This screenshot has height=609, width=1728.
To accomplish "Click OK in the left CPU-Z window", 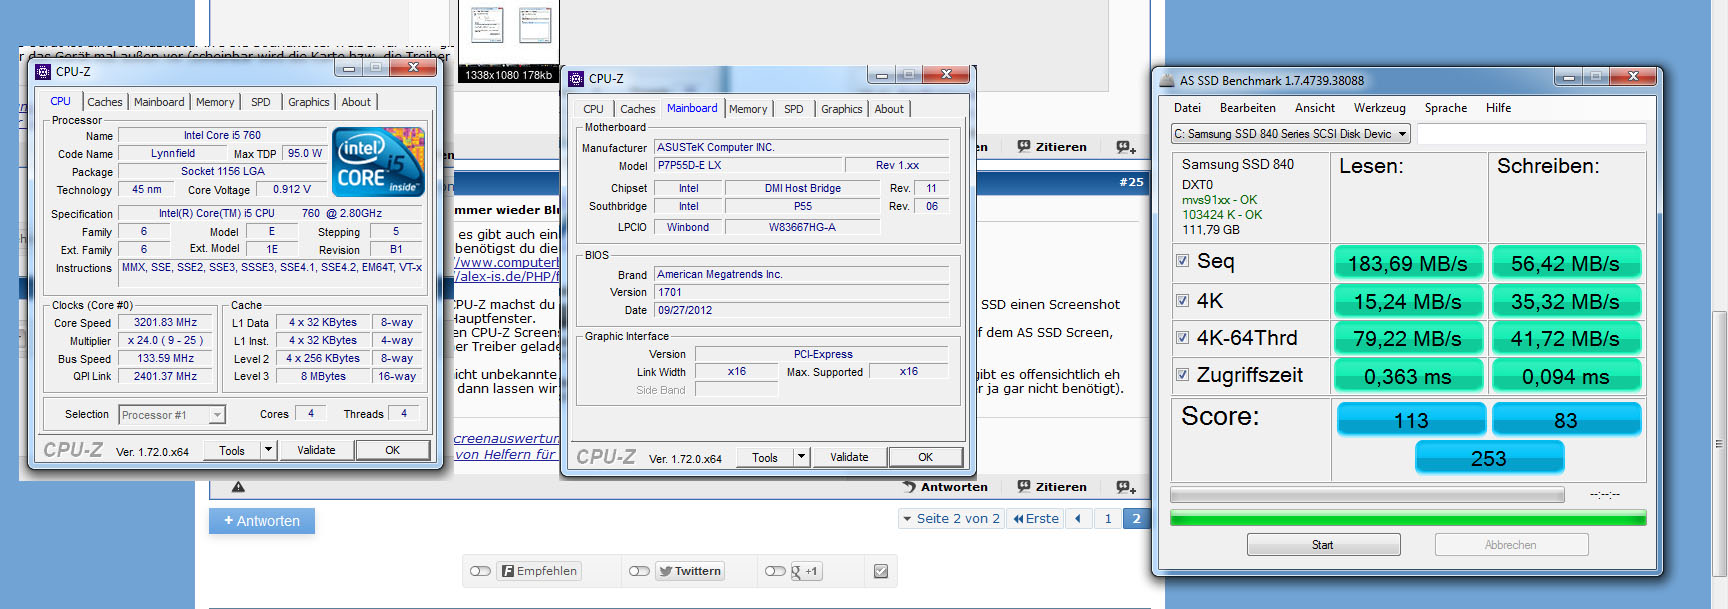I will pos(393,450).
